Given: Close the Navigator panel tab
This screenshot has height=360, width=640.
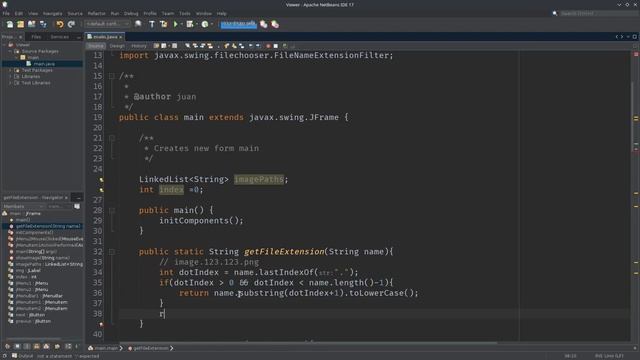Looking at the screenshot, I should click(x=67, y=198).
